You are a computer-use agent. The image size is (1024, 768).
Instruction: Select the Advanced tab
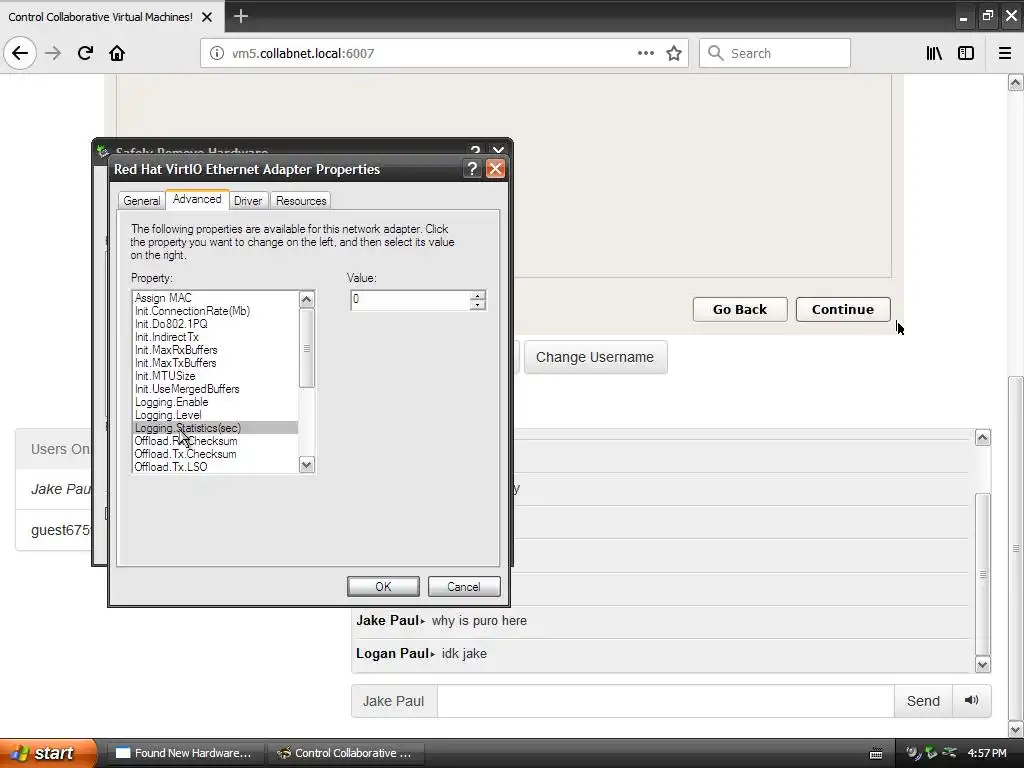coord(197,199)
